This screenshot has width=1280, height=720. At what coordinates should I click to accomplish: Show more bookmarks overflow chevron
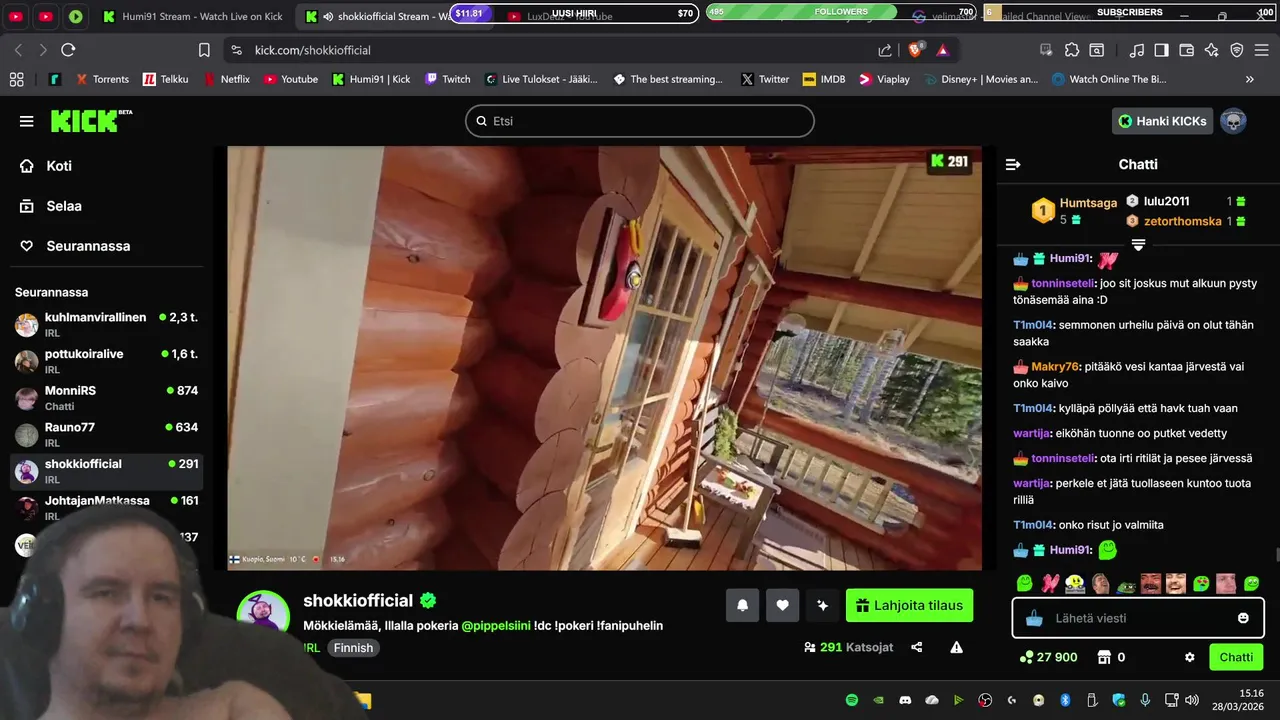pyautogui.click(x=1249, y=79)
